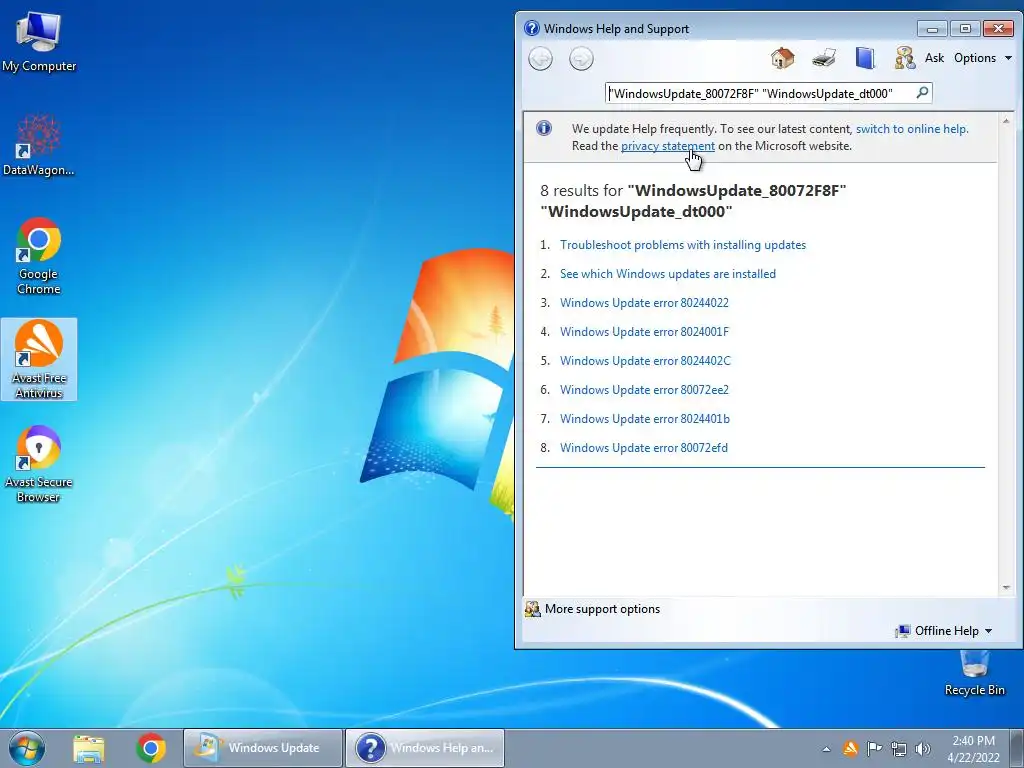Click the scrollbar down arrow in Help
The height and width of the screenshot is (768, 1024).
(1006, 588)
